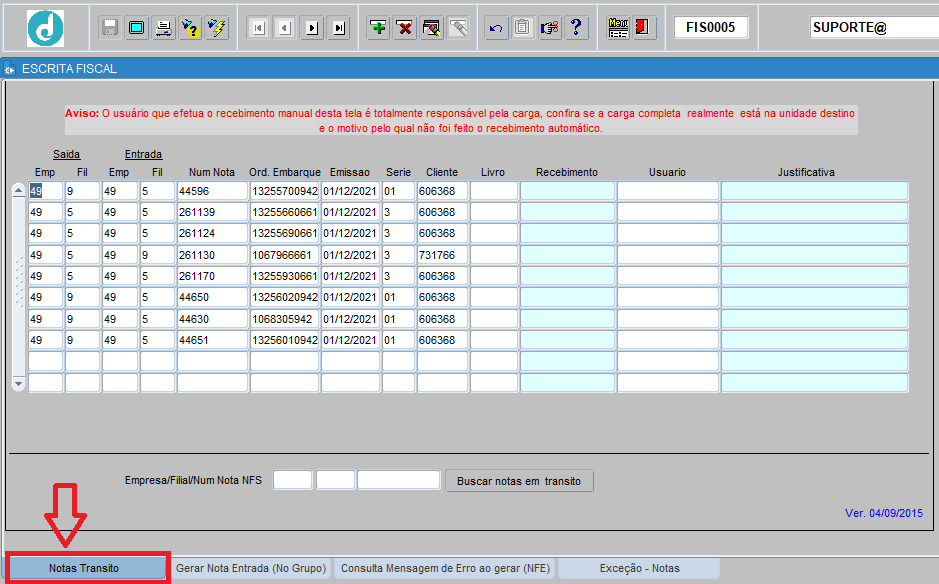Click the Undo arrow icon
939x584 pixels.
pyautogui.click(x=496, y=28)
